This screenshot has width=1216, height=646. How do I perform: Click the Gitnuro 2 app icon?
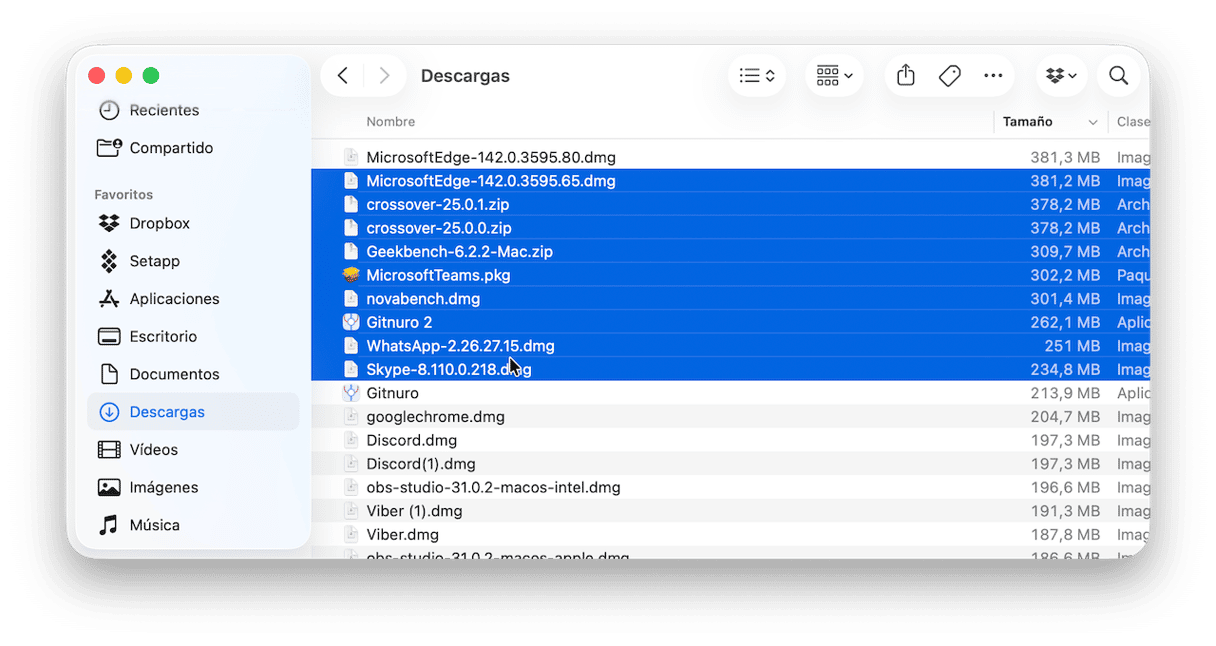click(350, 323)
